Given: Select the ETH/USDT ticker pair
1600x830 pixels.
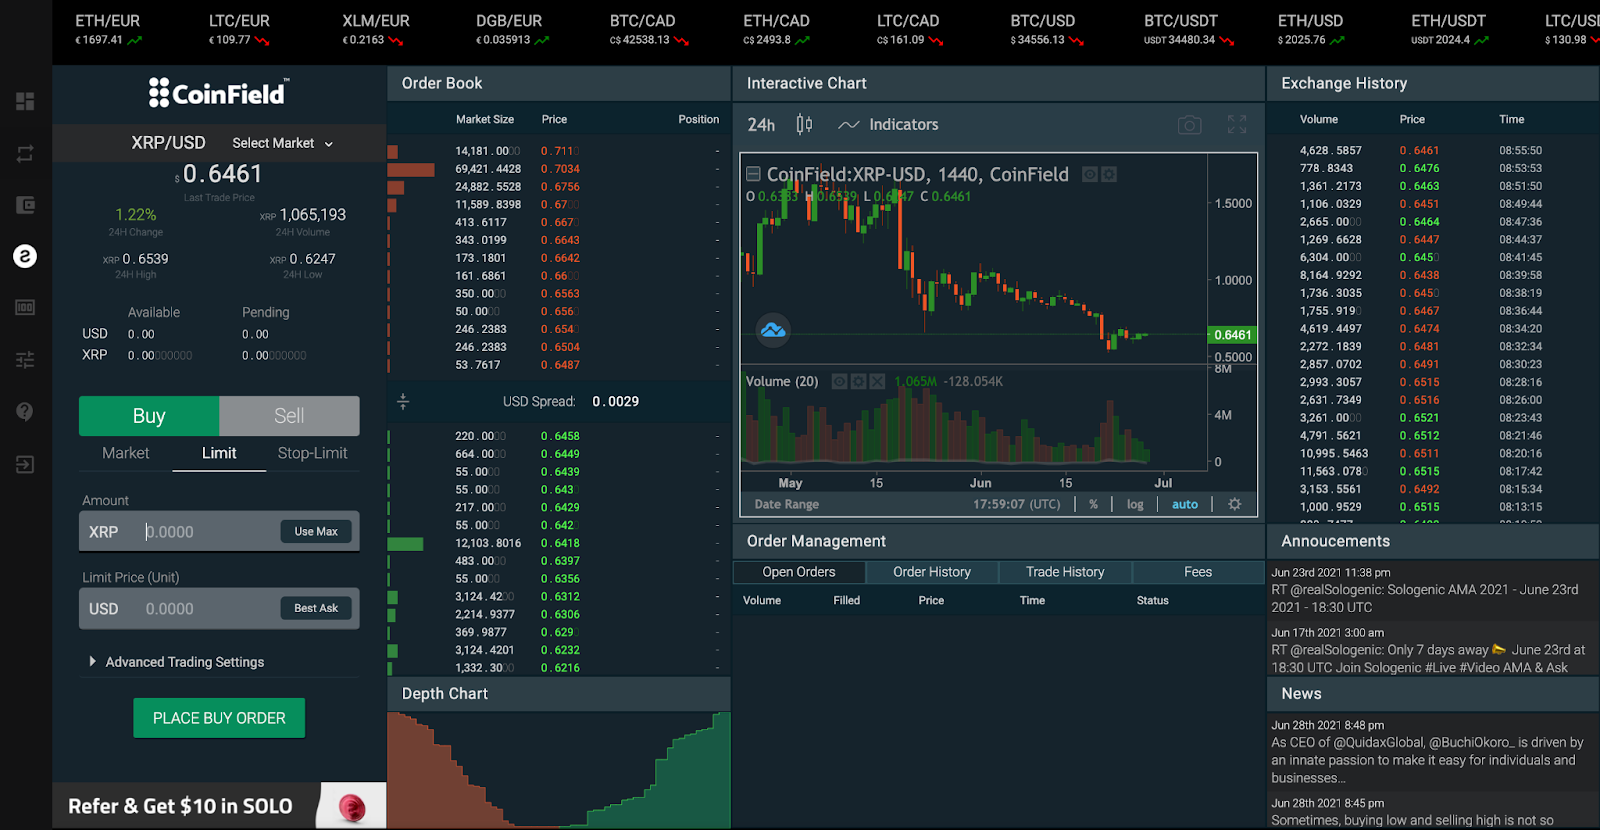Looking at the screenshot, I should [1449, 30].
